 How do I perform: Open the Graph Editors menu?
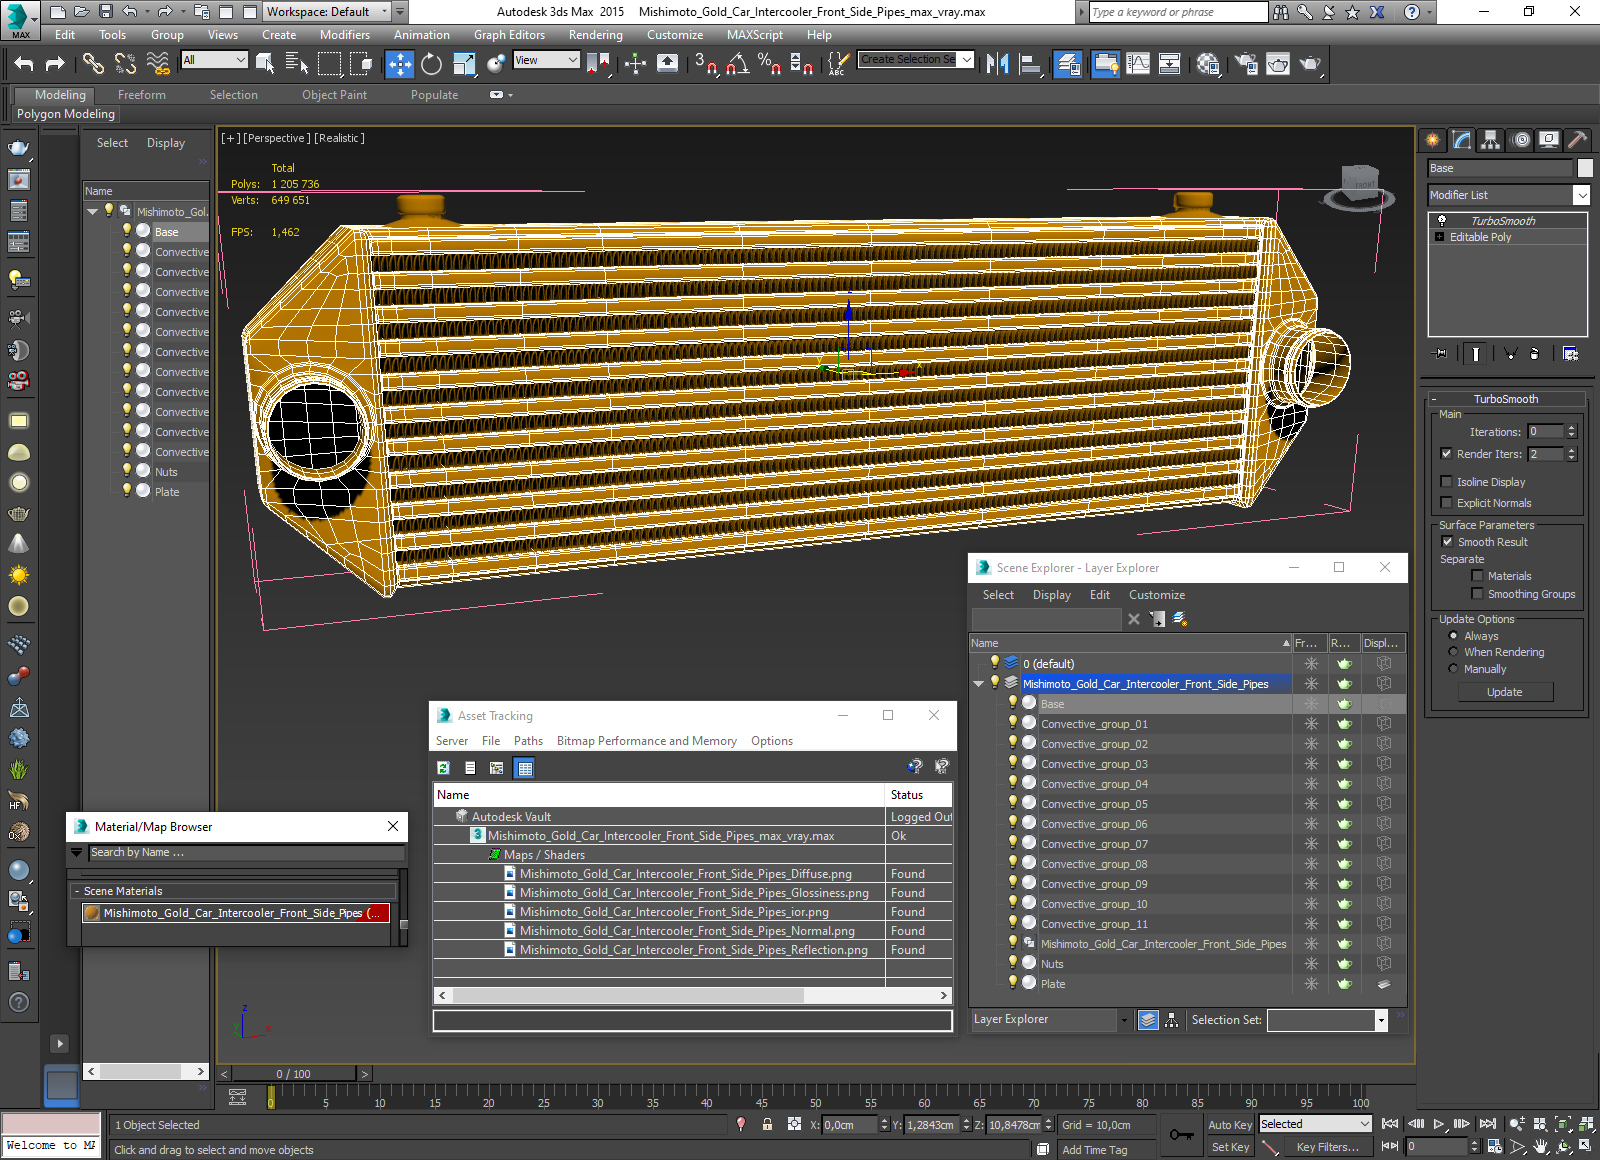(x=509, y=35)
